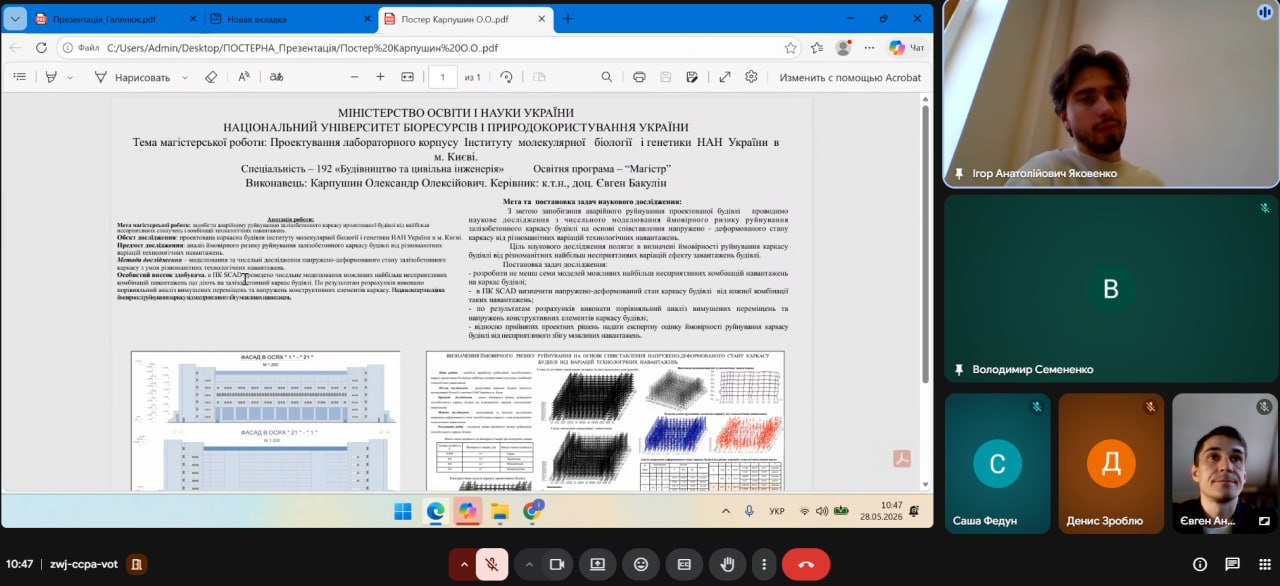The height and width of the screenshot is (586, 1280).
Task: Click the Acrobat floating icon on page
Action: coord(902,458)
